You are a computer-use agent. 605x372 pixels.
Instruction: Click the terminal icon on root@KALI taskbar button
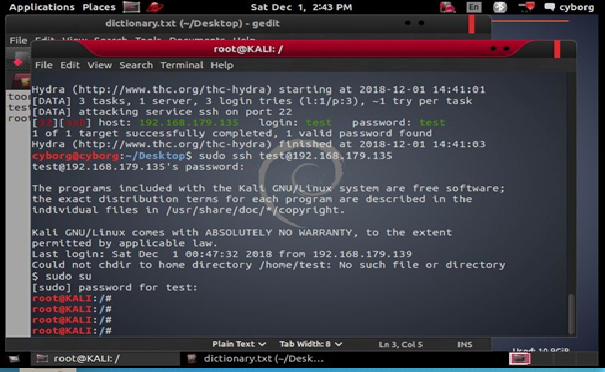42,358
